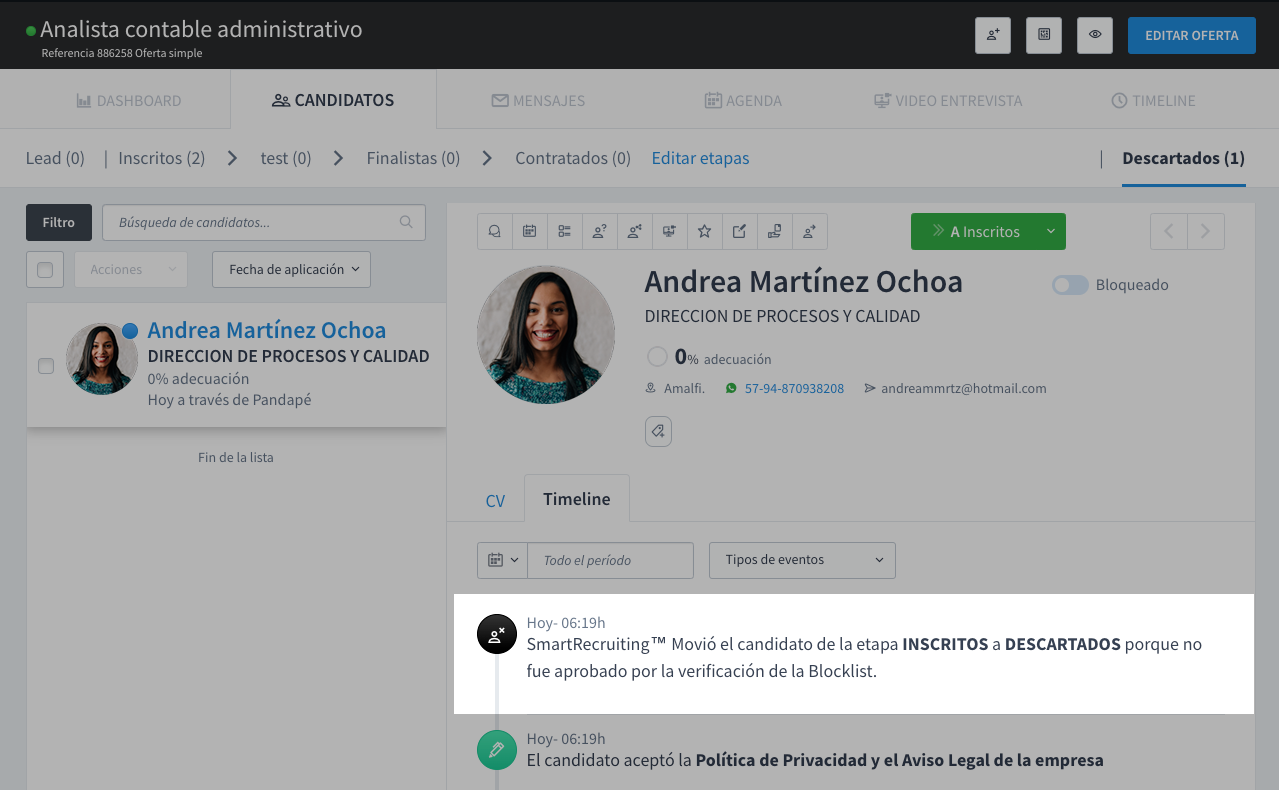Open the Mensajes tab
This screenshot has width=1279, height=790.
point(538,101)
